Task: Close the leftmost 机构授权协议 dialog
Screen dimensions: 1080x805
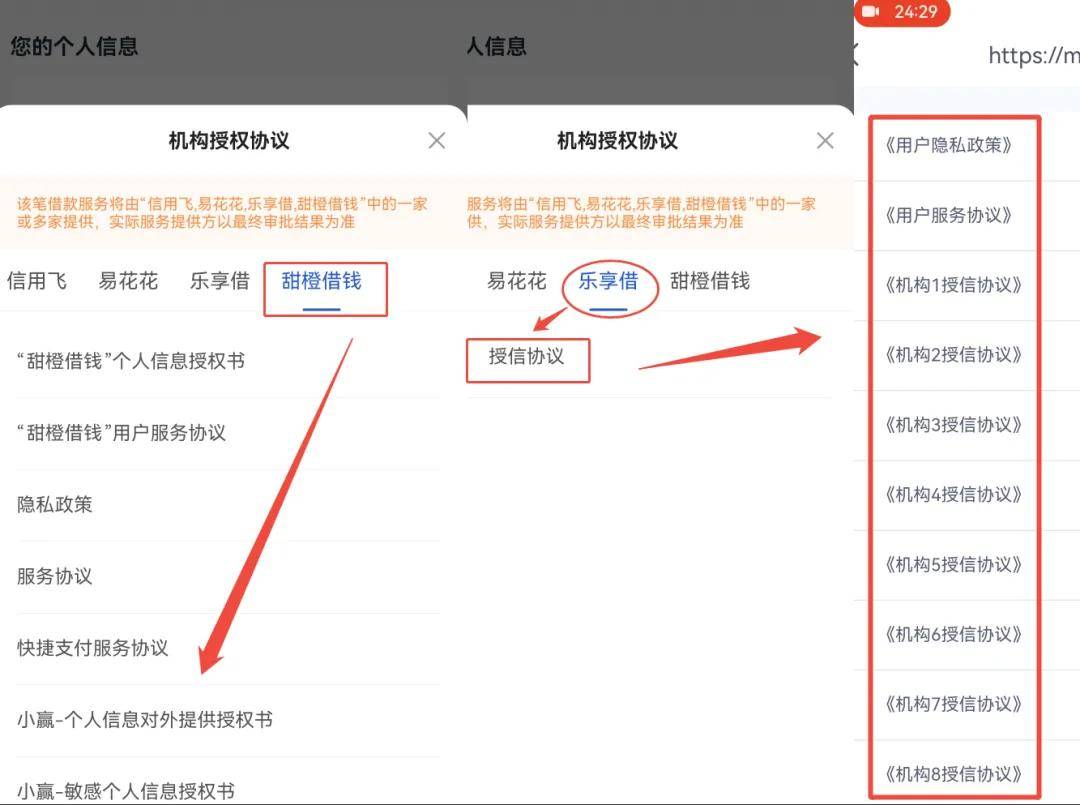Action: coord(436,140)
